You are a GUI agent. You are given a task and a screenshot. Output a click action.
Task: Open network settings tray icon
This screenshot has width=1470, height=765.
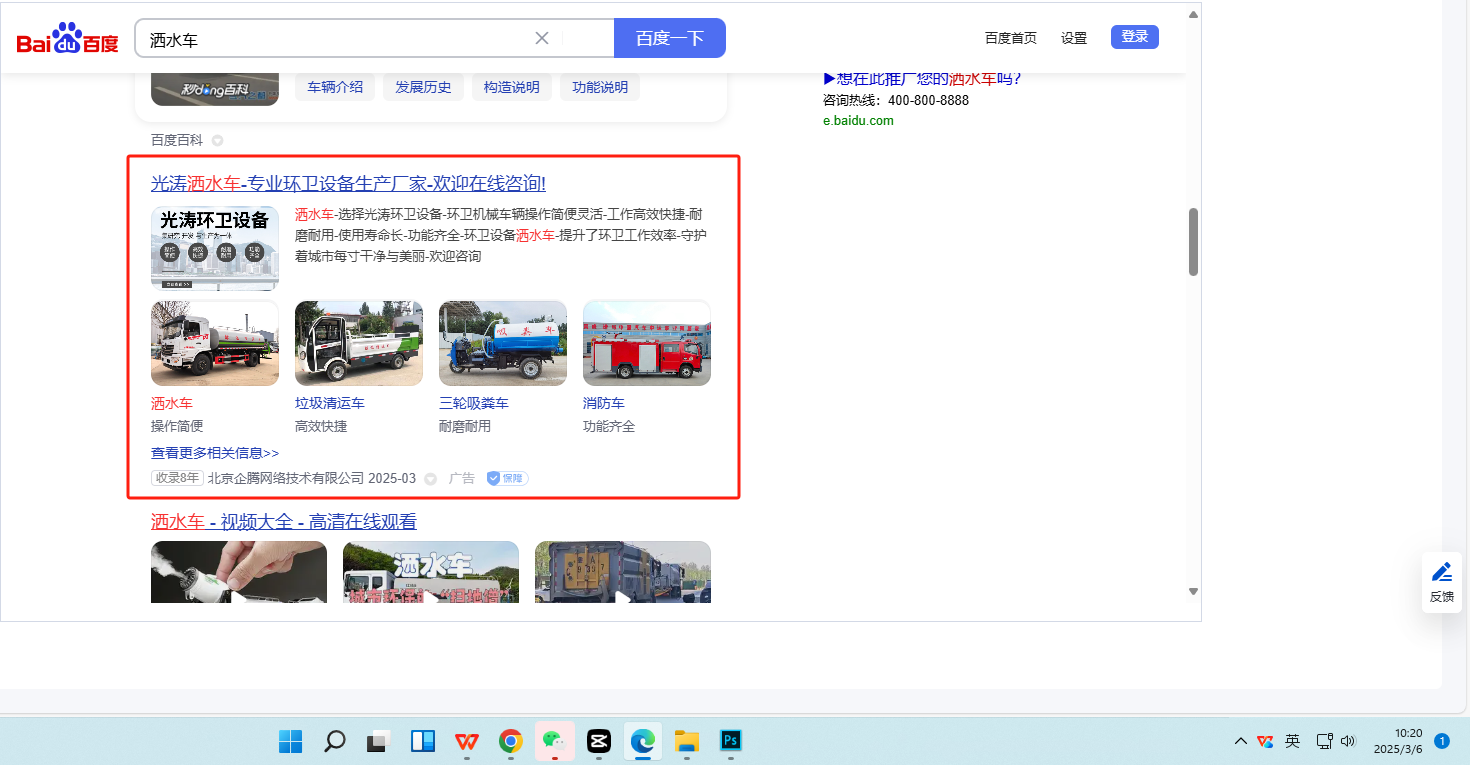click(1324, 741)
